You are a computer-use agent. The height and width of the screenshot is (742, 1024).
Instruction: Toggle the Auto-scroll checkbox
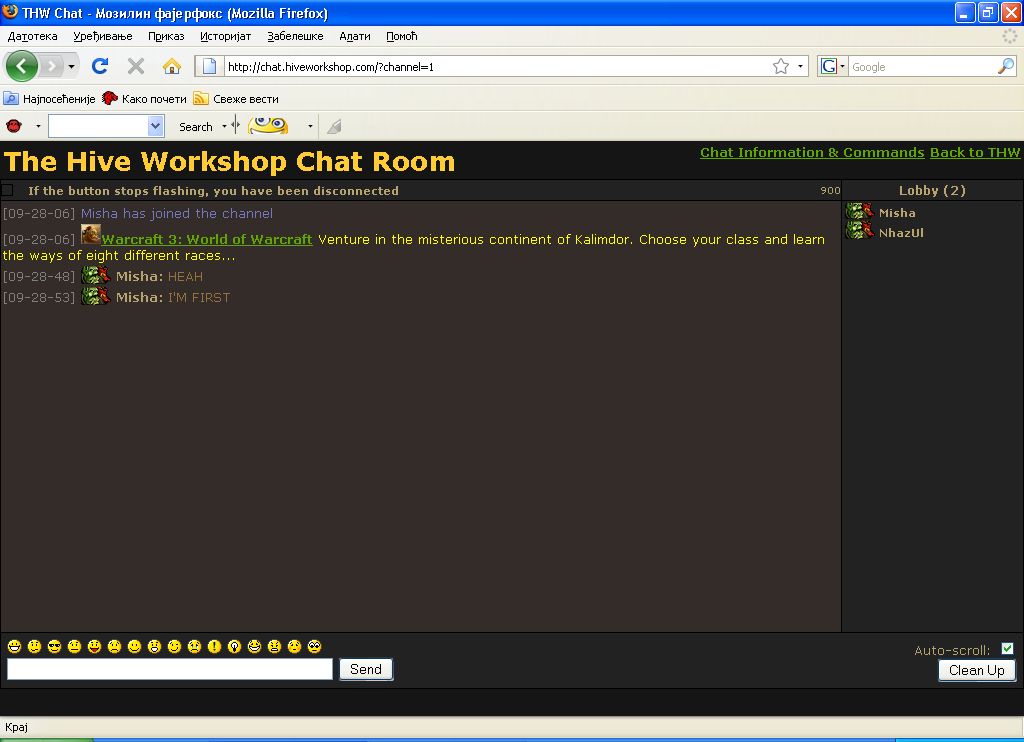coord(1007,649)
